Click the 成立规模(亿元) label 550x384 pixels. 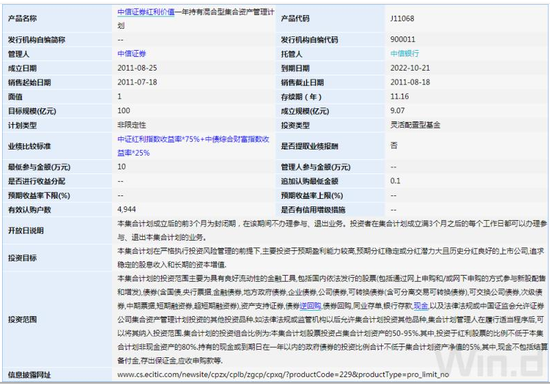[305, 111]
